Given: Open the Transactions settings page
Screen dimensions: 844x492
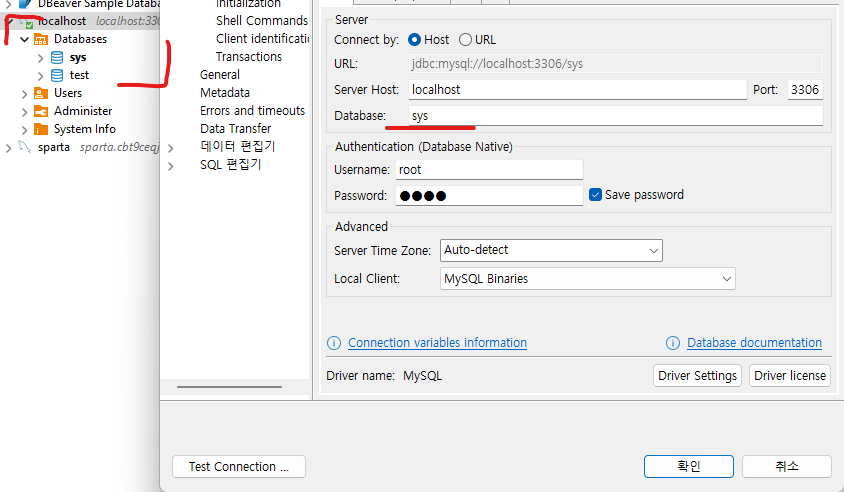Looking at the screenshot, I should click(x=249, y=57).
